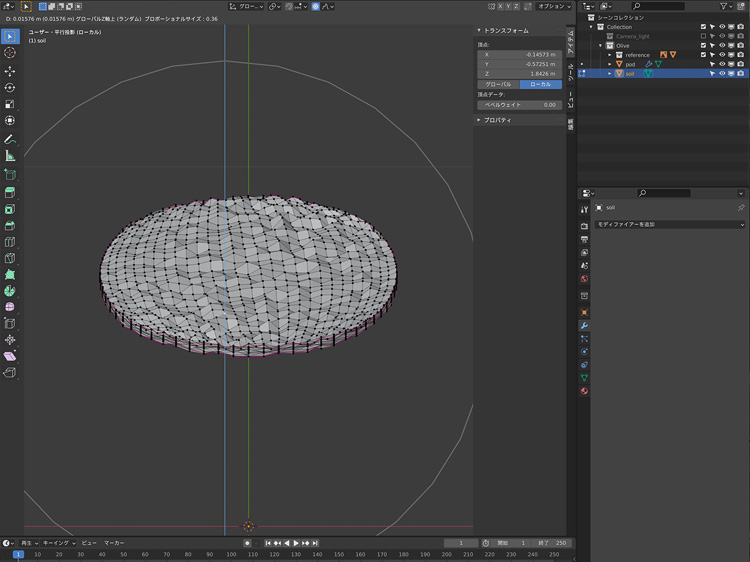The image size is (750, 562).
Task: Select the Measure tool
Action: point(10,156)
